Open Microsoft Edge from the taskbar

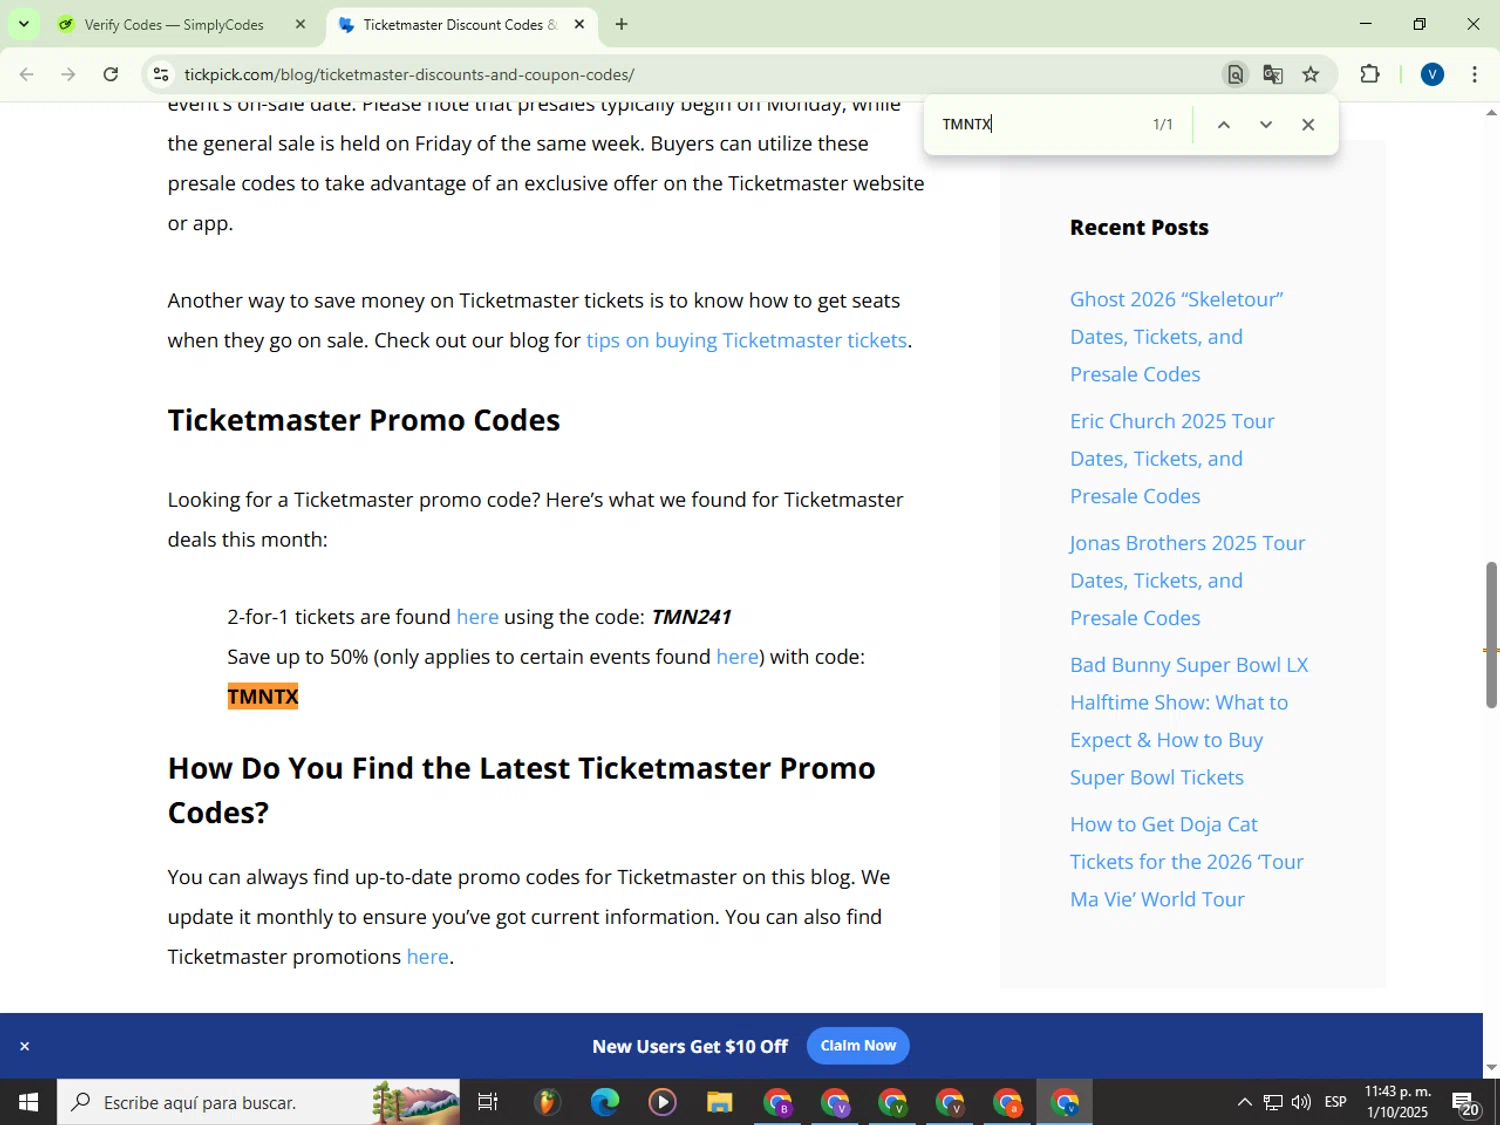[604, 1102]
